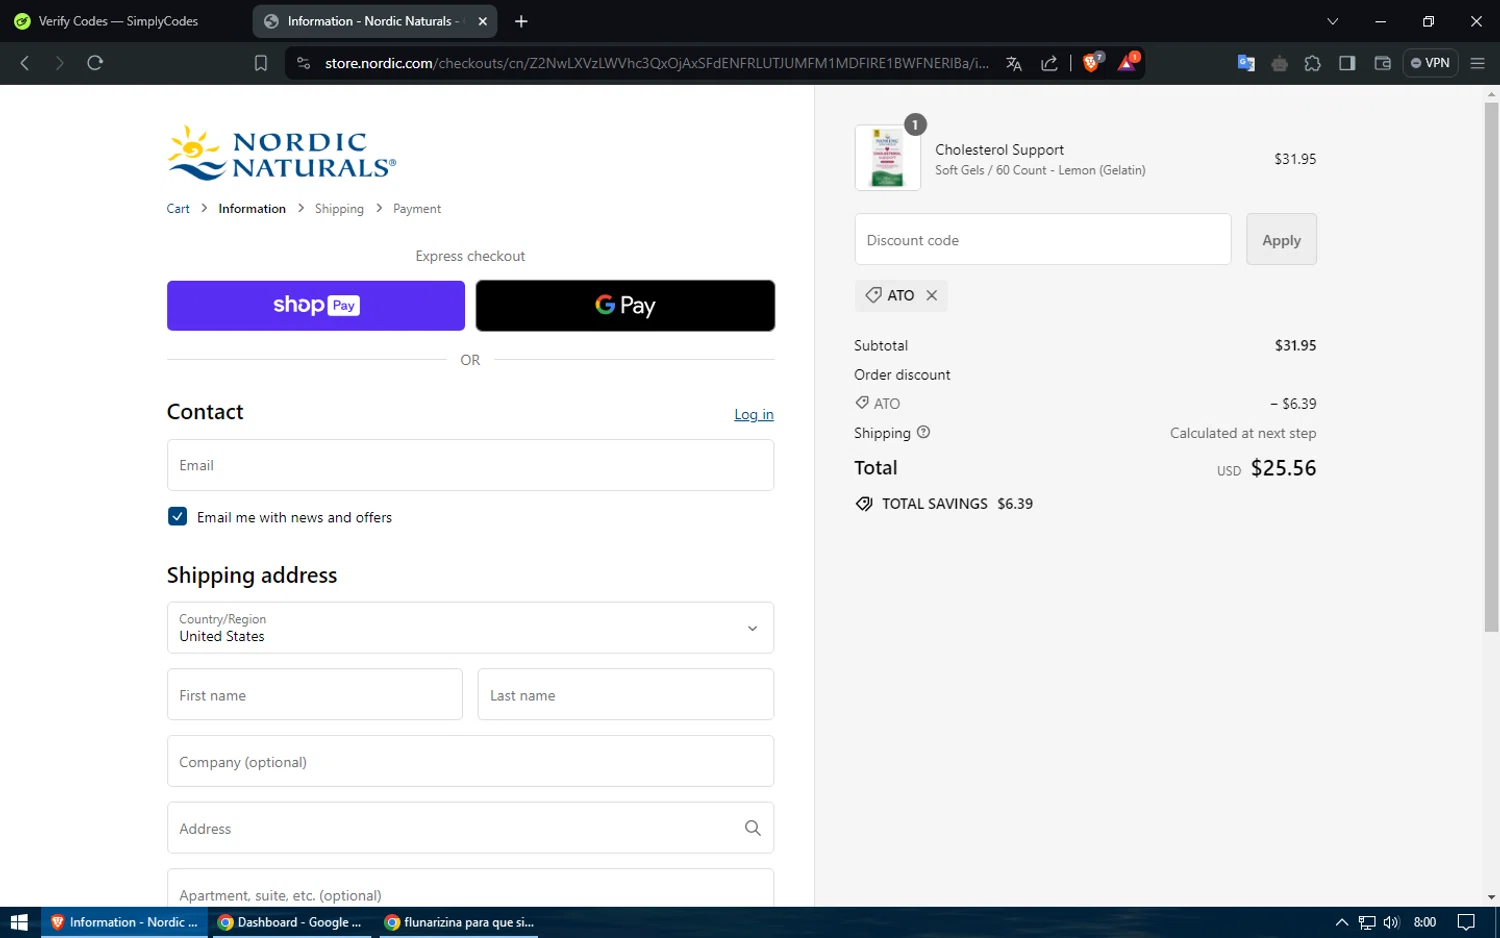The image size is (1500, 938).
Task: Apply the discount code
Action: point(1281,240)
